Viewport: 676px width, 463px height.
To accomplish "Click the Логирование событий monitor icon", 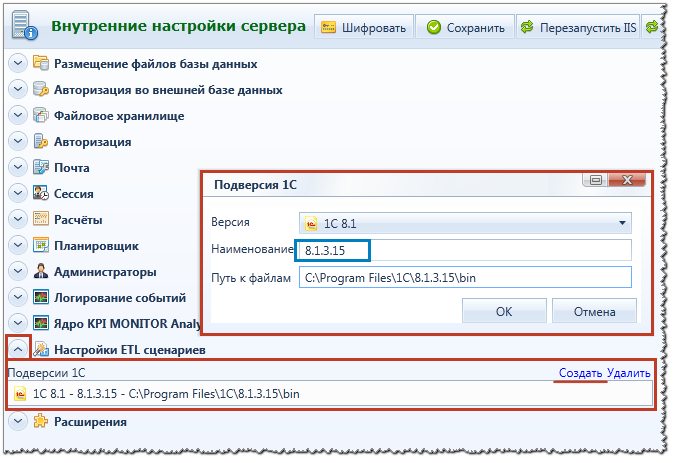I will [41, 297].
